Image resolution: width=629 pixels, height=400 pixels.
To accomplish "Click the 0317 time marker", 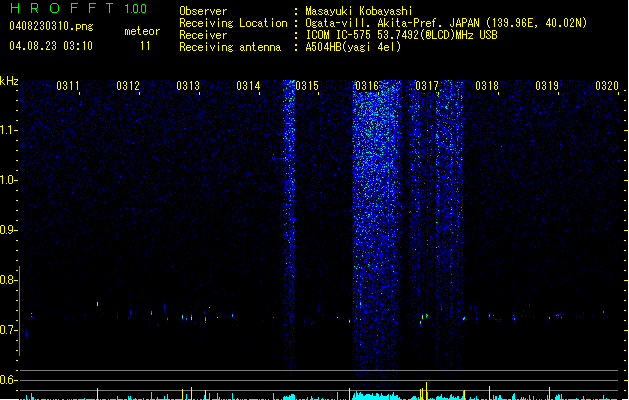I will [x=427, y=86].
